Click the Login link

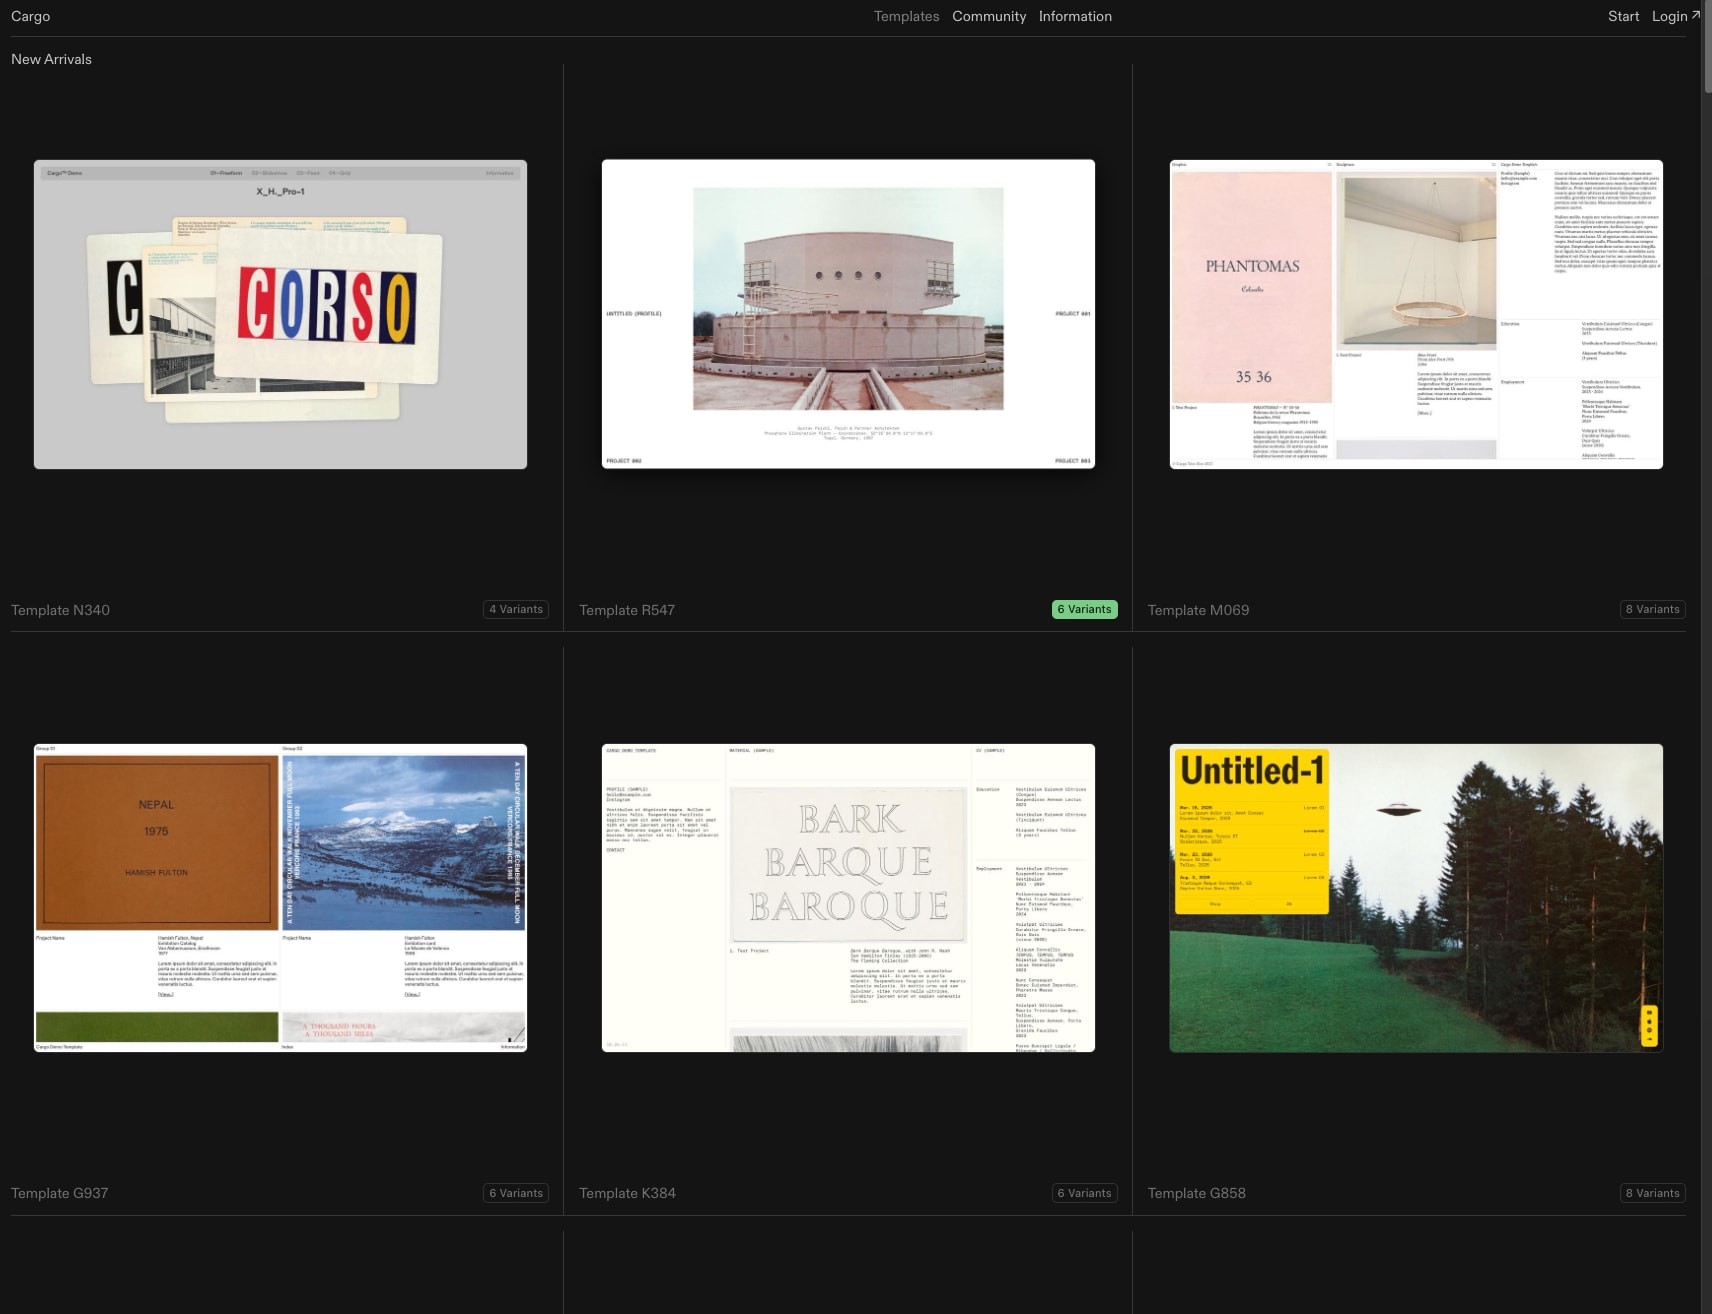tap(1669, 16)
